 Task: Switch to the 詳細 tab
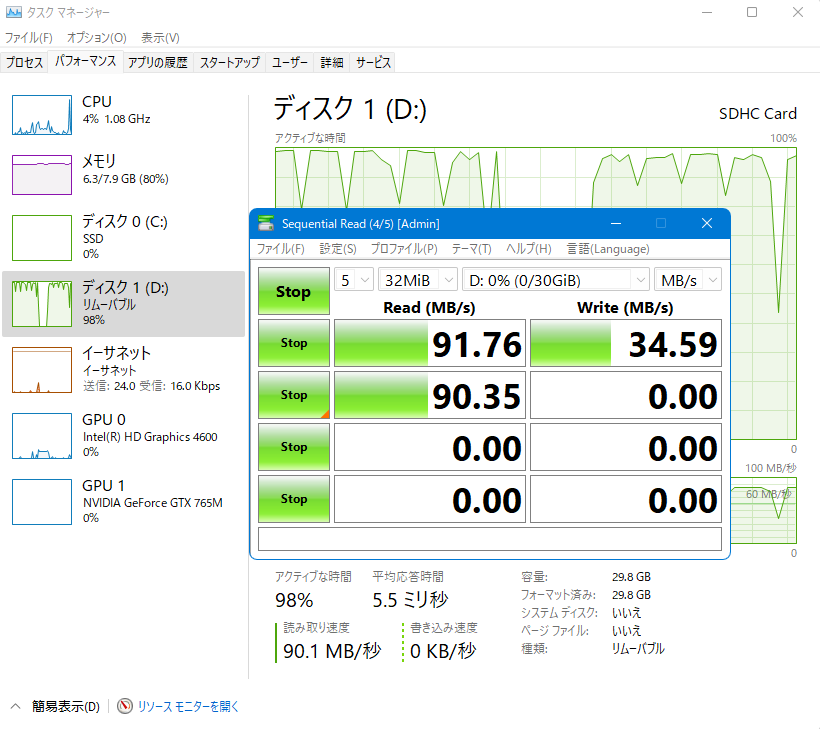(x=332, y=63)
